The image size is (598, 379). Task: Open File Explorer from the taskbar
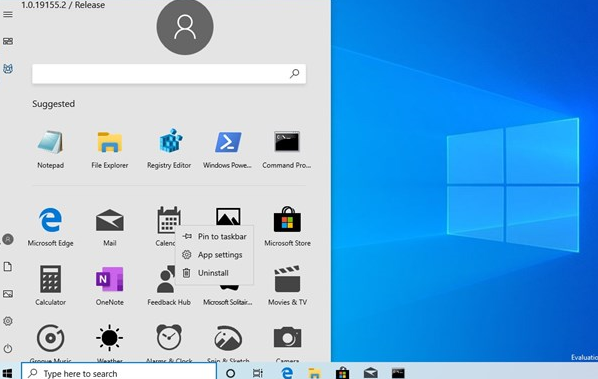click(x=315, y=373)
